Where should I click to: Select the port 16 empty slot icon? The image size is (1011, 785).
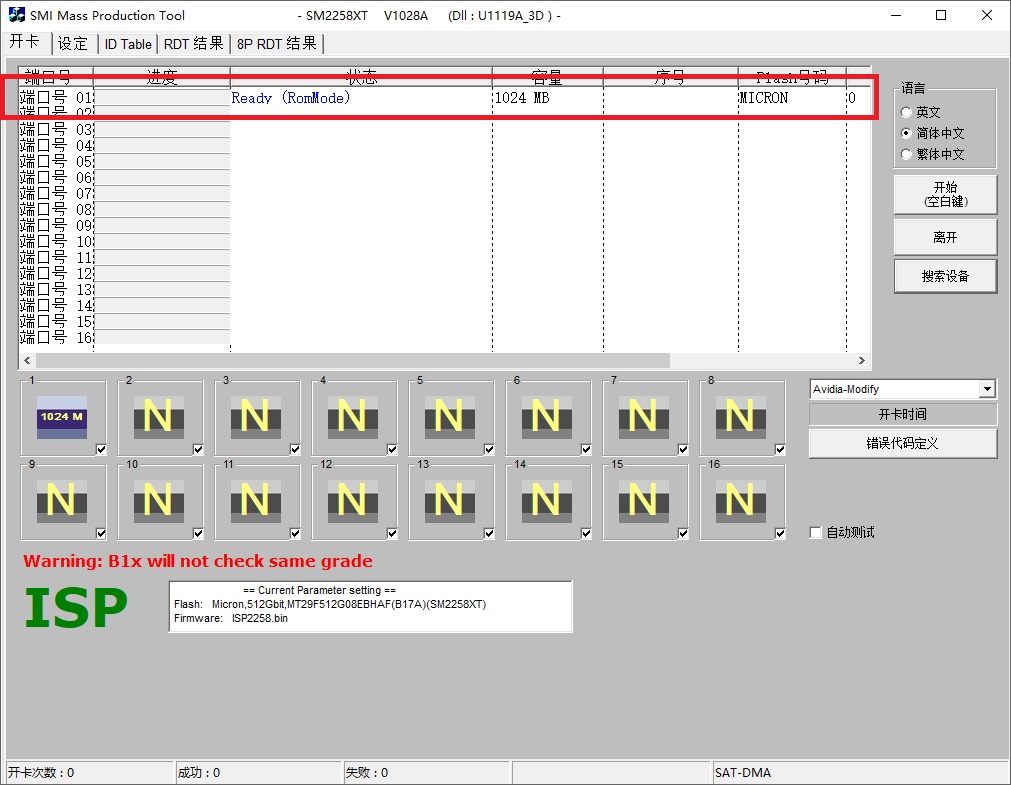pos(741,500)
